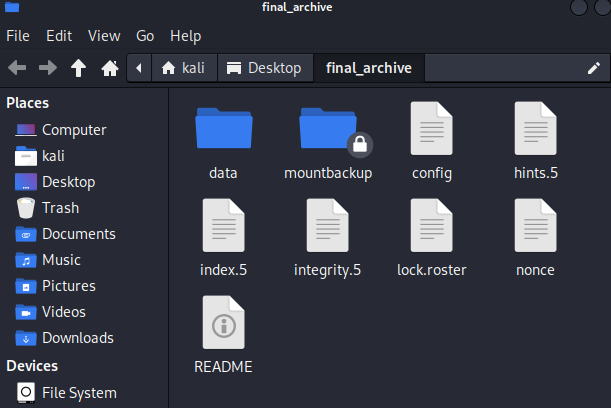Select the README info file icon
This screenshot has height=408, width=611.
point(224,322)
